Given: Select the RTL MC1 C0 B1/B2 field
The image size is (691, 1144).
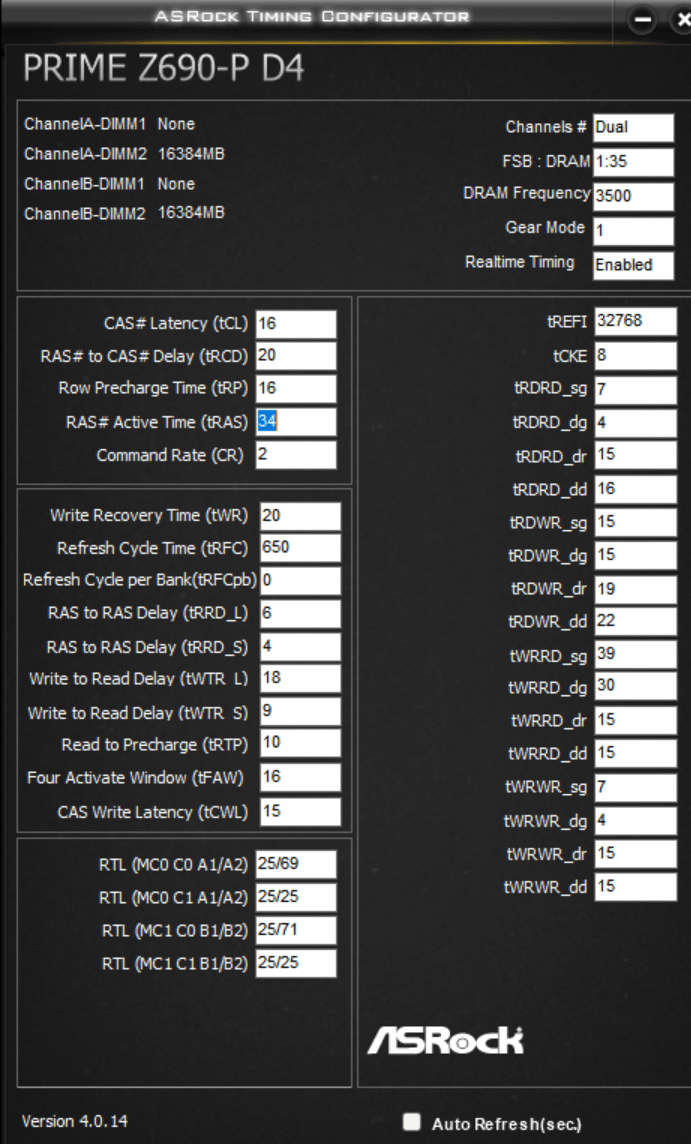Looking at the screenshot, I should tap(296, 930).
